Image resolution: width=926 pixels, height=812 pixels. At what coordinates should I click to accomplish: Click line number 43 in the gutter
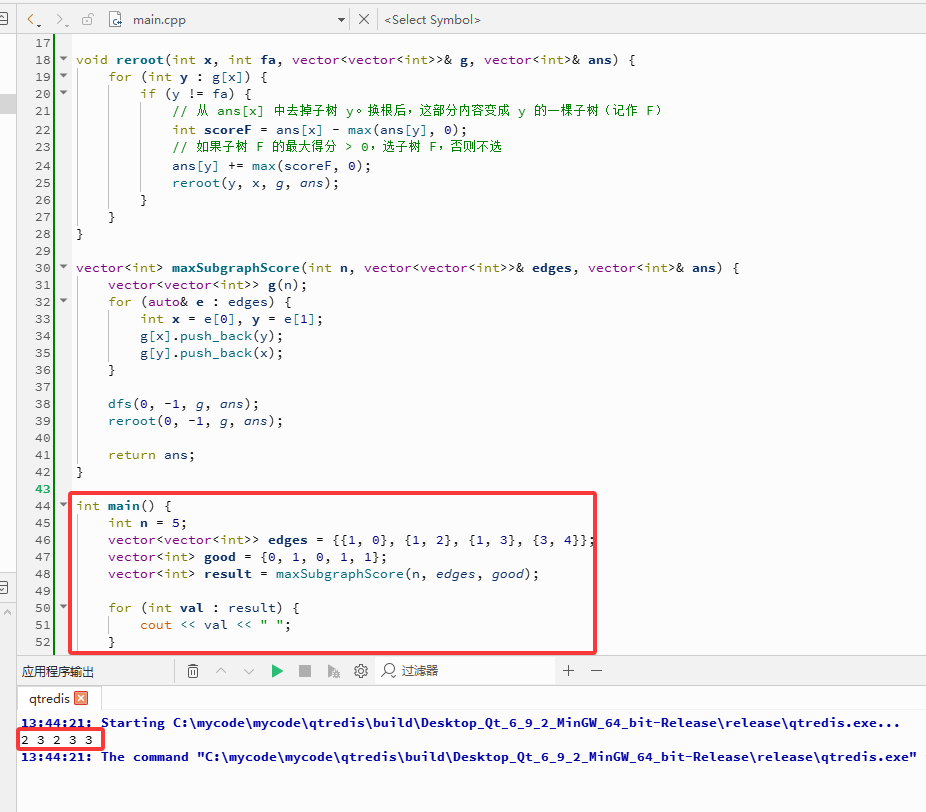click(x=43, y=489)
